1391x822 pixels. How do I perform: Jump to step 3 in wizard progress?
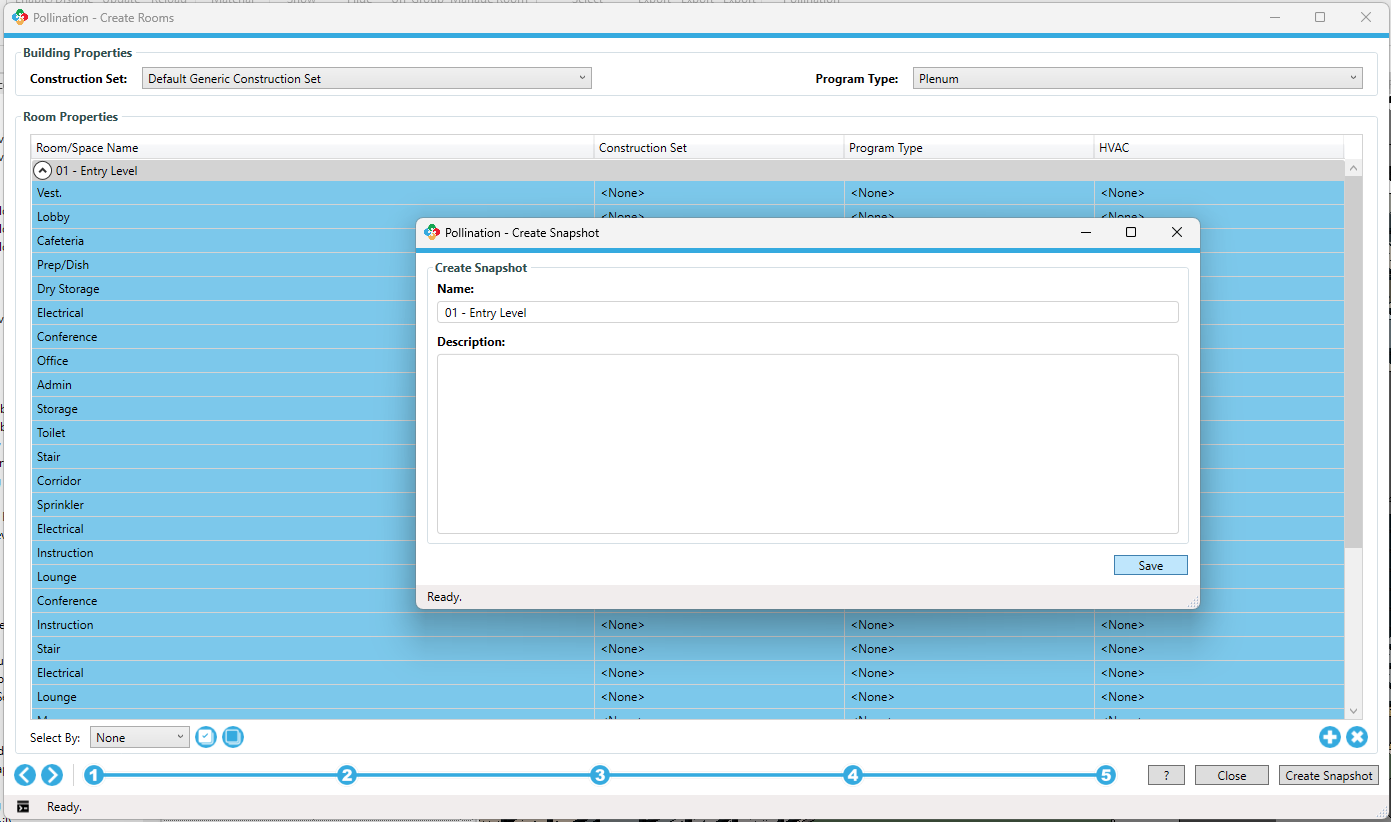(x=599, y=775)
